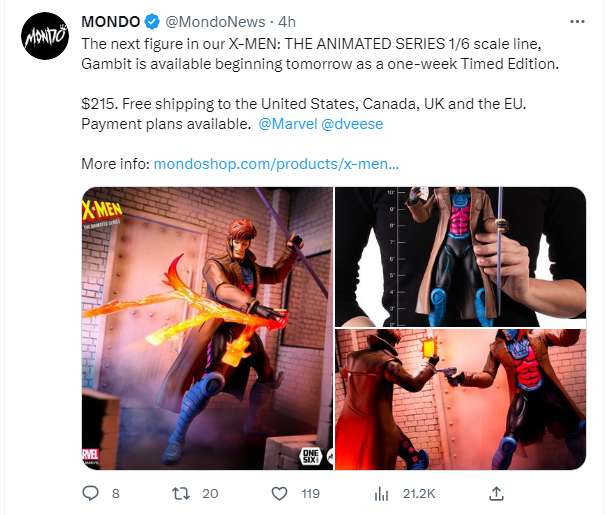Click the 20 reposts count
This screenshot has width=605, height=515.
click(210, 493)
